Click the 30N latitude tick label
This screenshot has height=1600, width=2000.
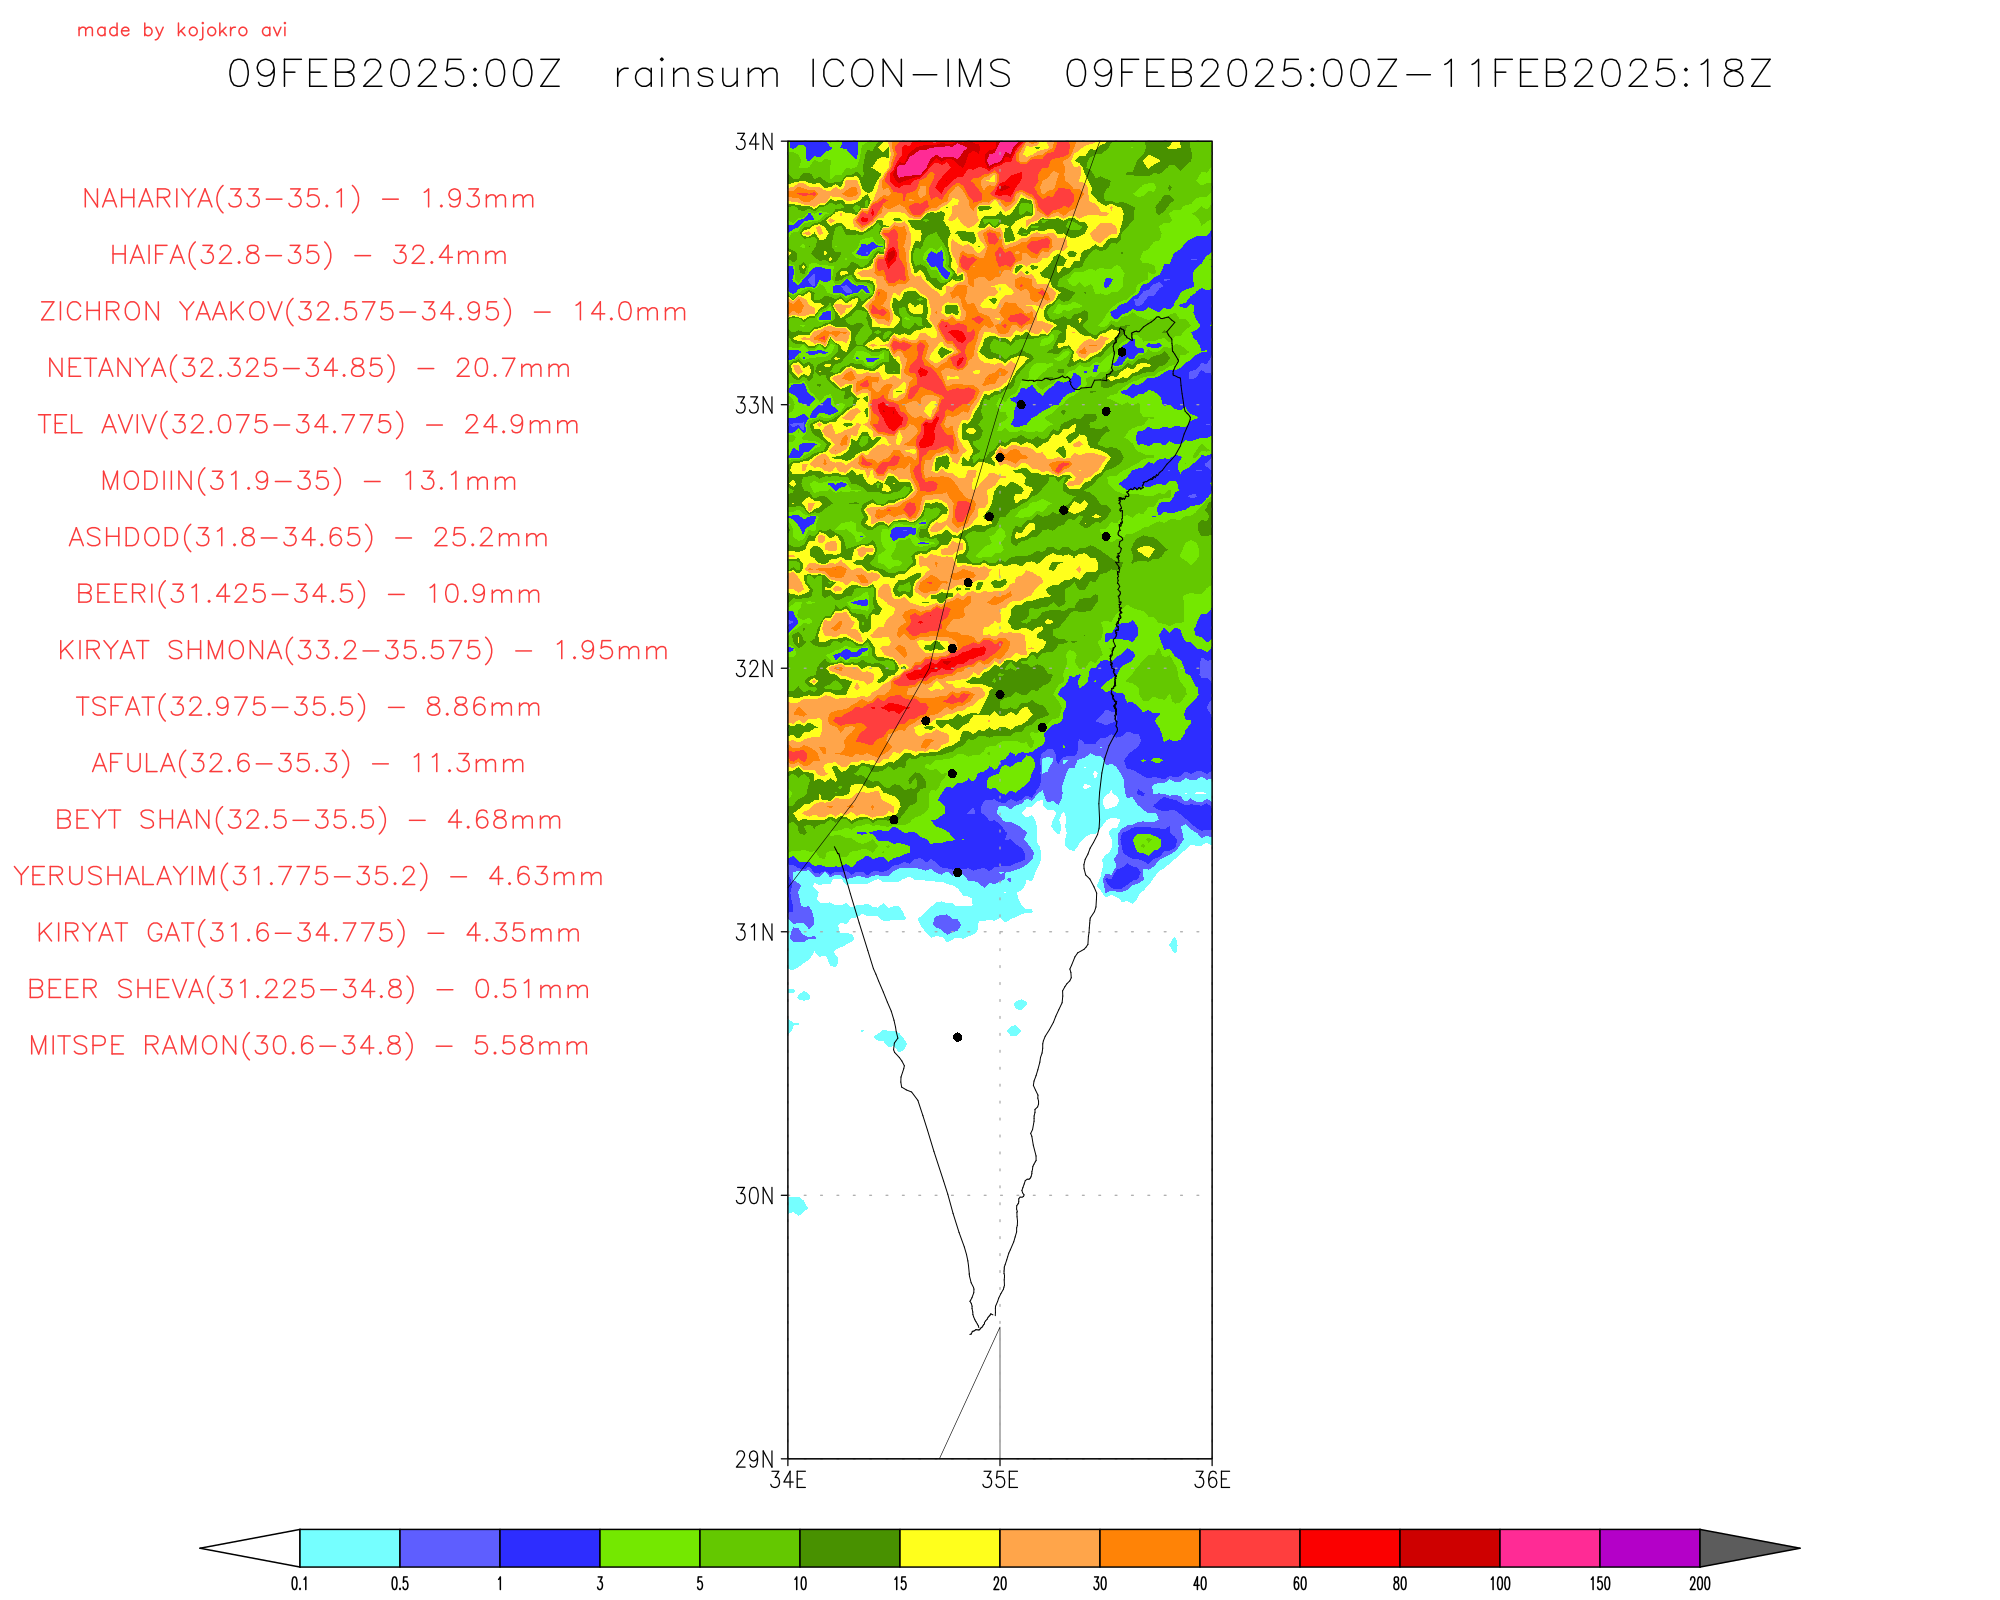pos(755,1196)
